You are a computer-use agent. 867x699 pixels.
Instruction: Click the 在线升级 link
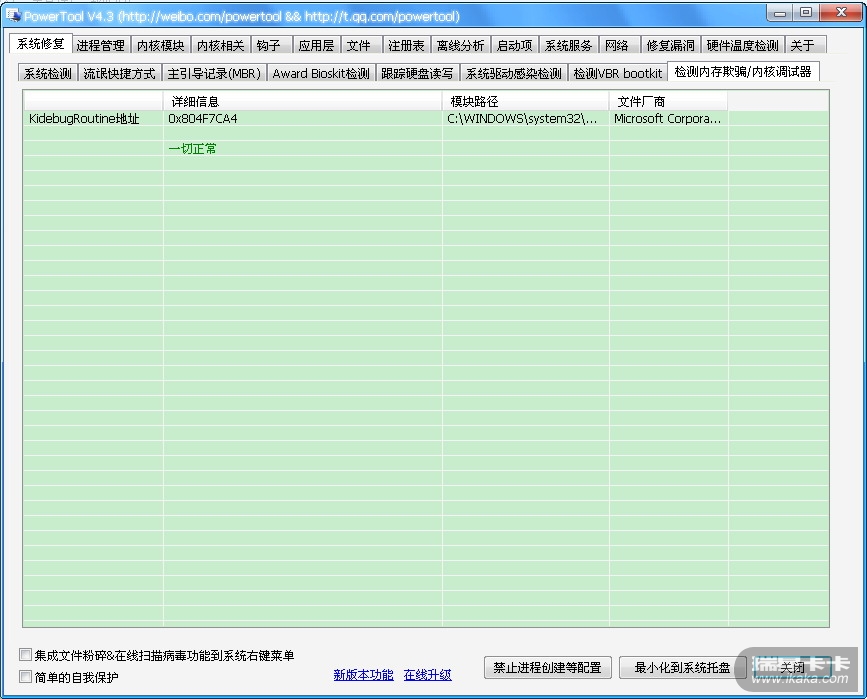click(428, 675)
